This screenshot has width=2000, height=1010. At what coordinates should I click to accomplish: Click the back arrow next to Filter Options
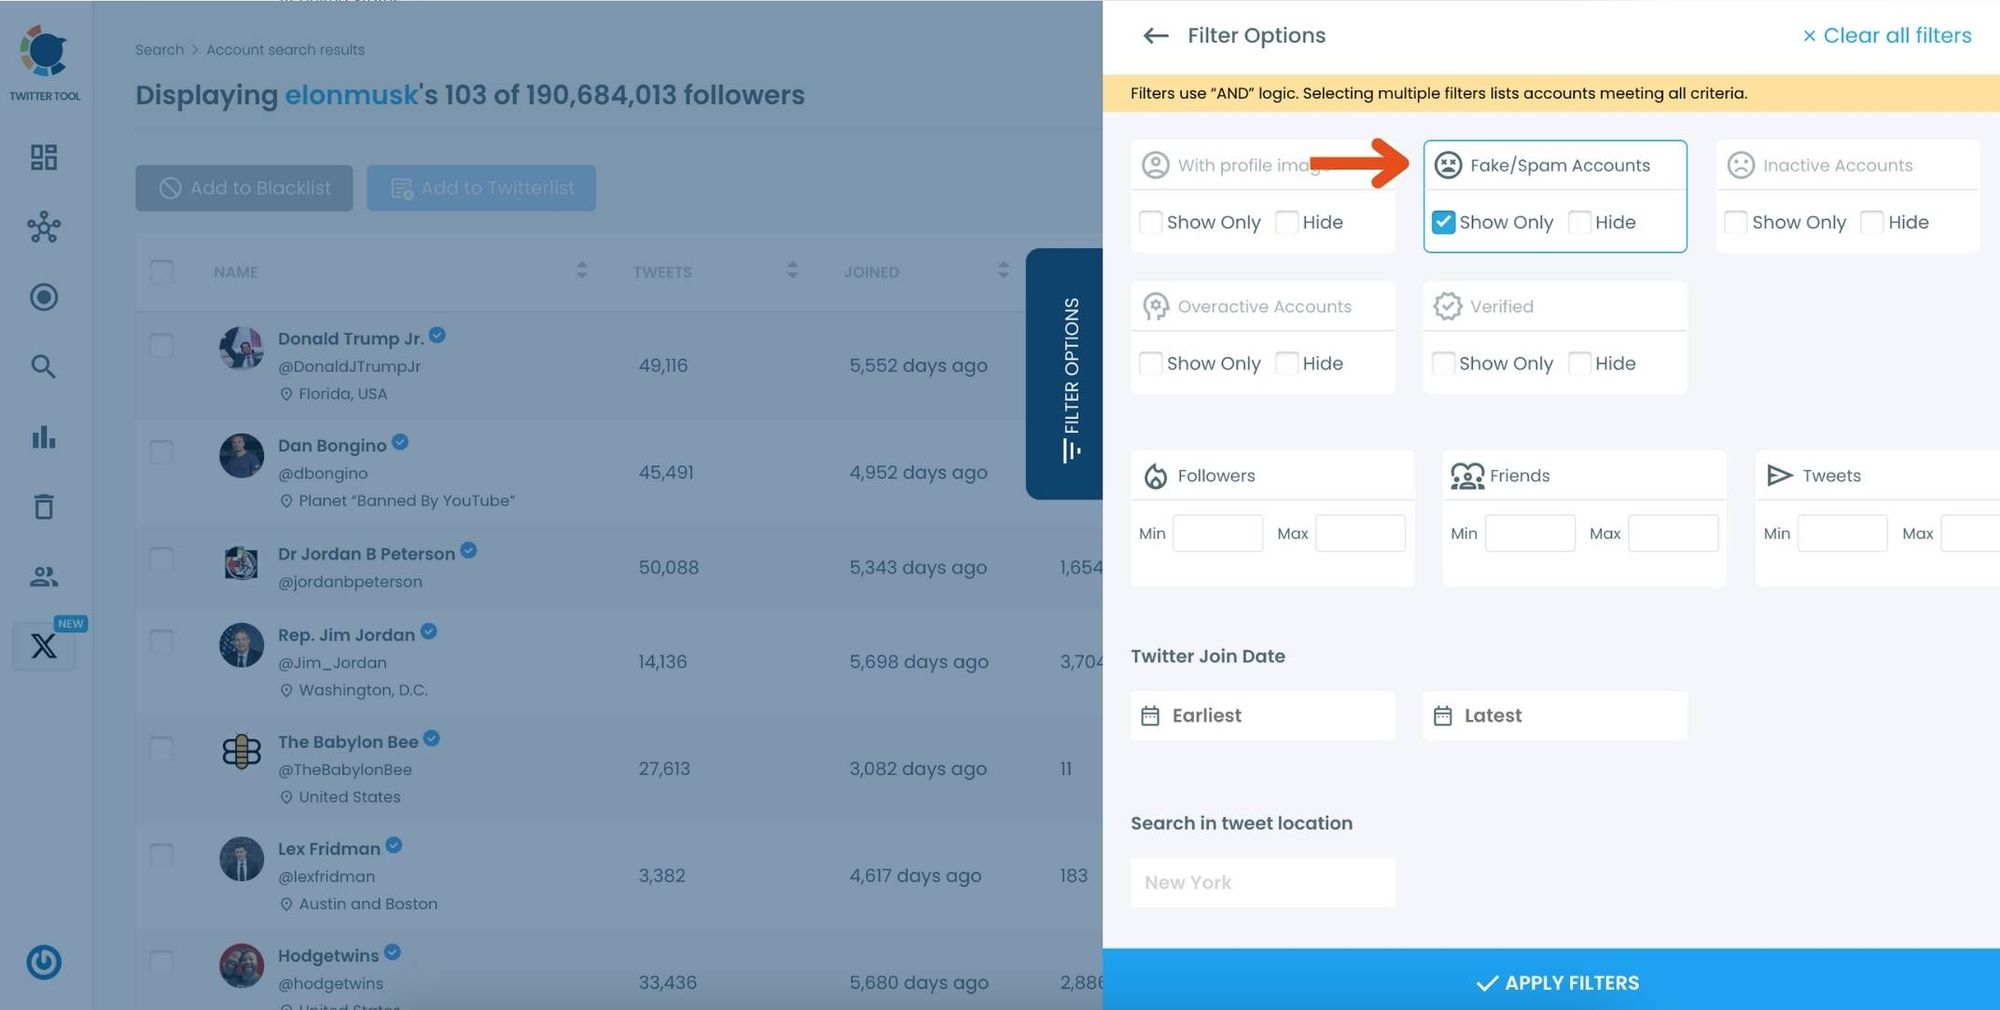coord(1155,35)
